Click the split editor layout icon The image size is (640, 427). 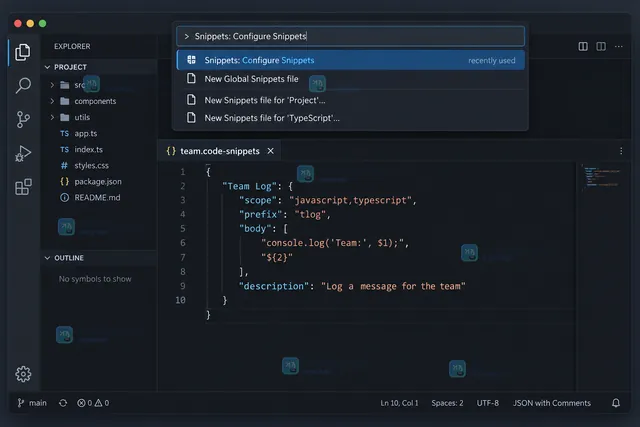pos(583,47)
